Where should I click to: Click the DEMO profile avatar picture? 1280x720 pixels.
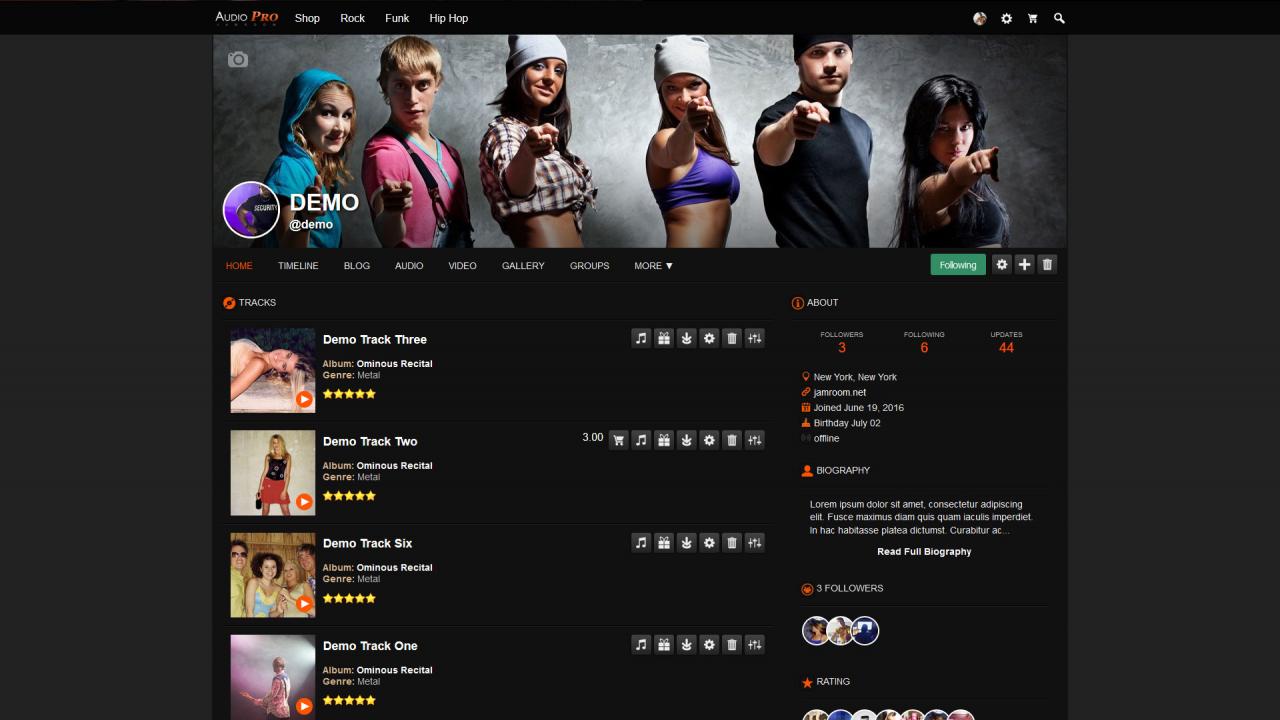(x=251, y=210)
